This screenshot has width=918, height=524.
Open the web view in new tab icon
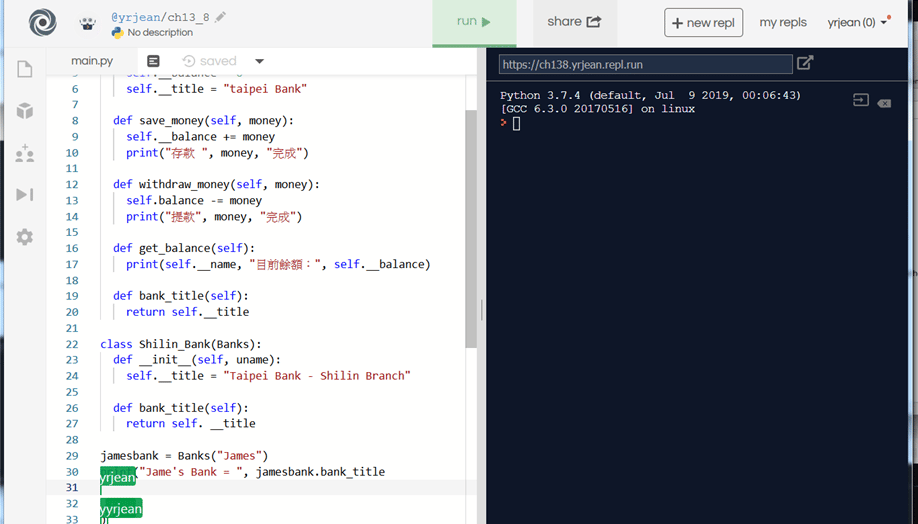[x=805, y=63]
